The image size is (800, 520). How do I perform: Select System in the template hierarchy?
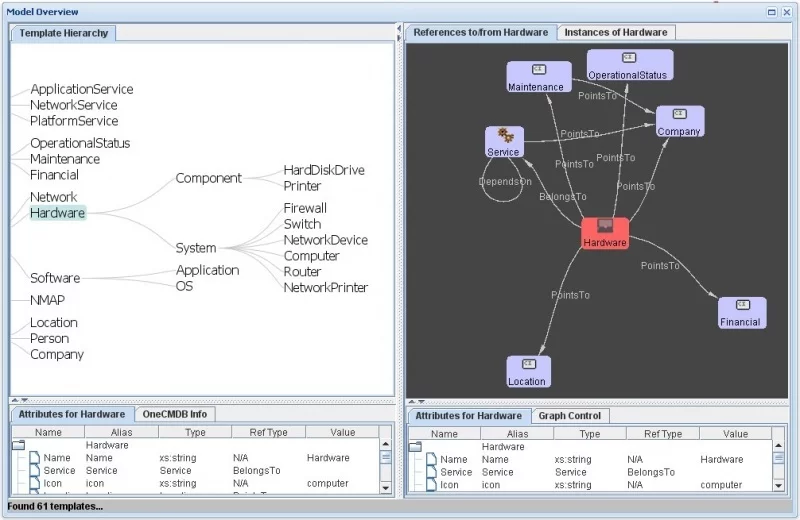click(x=196, y=248)
